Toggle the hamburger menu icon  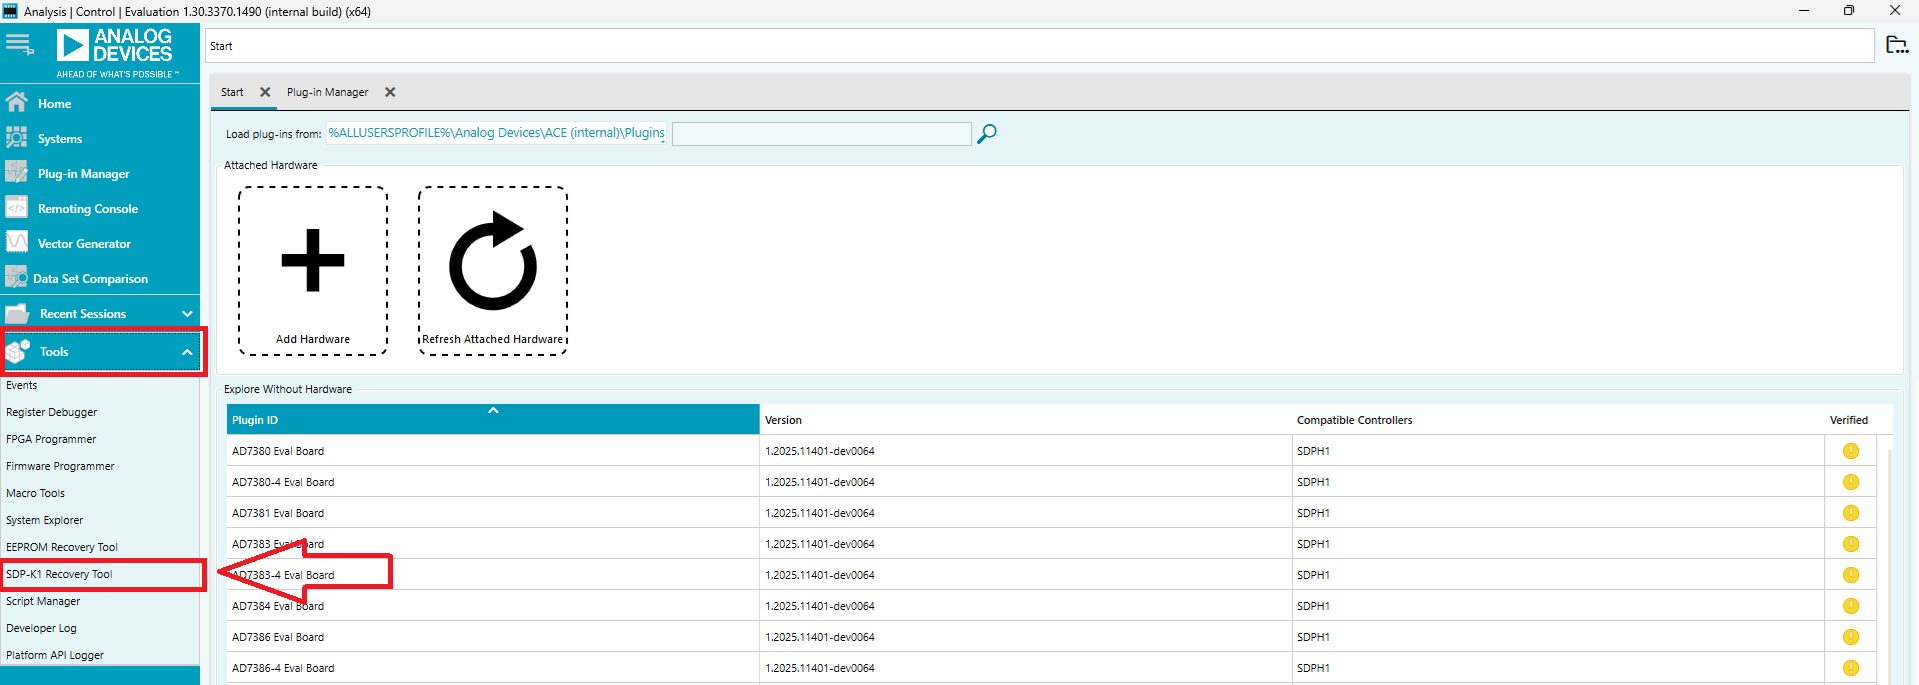19,44
